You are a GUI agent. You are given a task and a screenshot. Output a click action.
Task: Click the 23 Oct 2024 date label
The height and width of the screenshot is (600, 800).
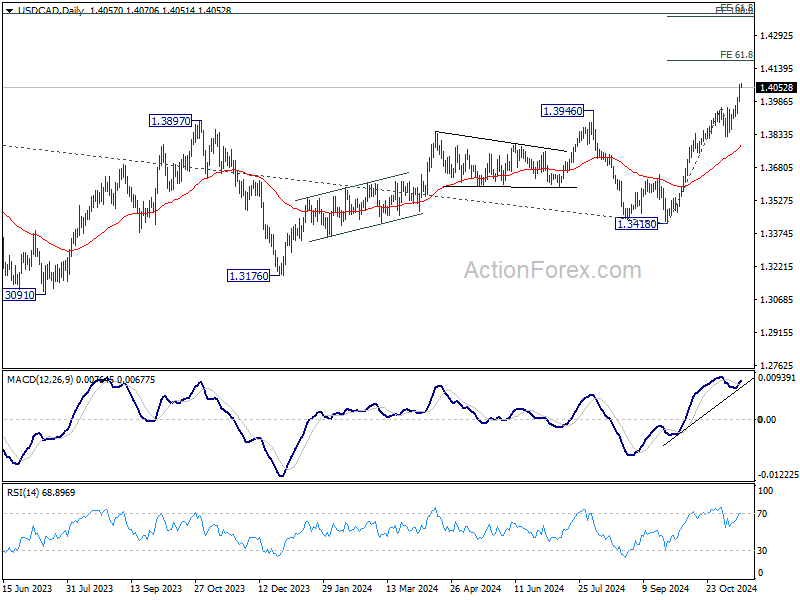tap(731, 588)
